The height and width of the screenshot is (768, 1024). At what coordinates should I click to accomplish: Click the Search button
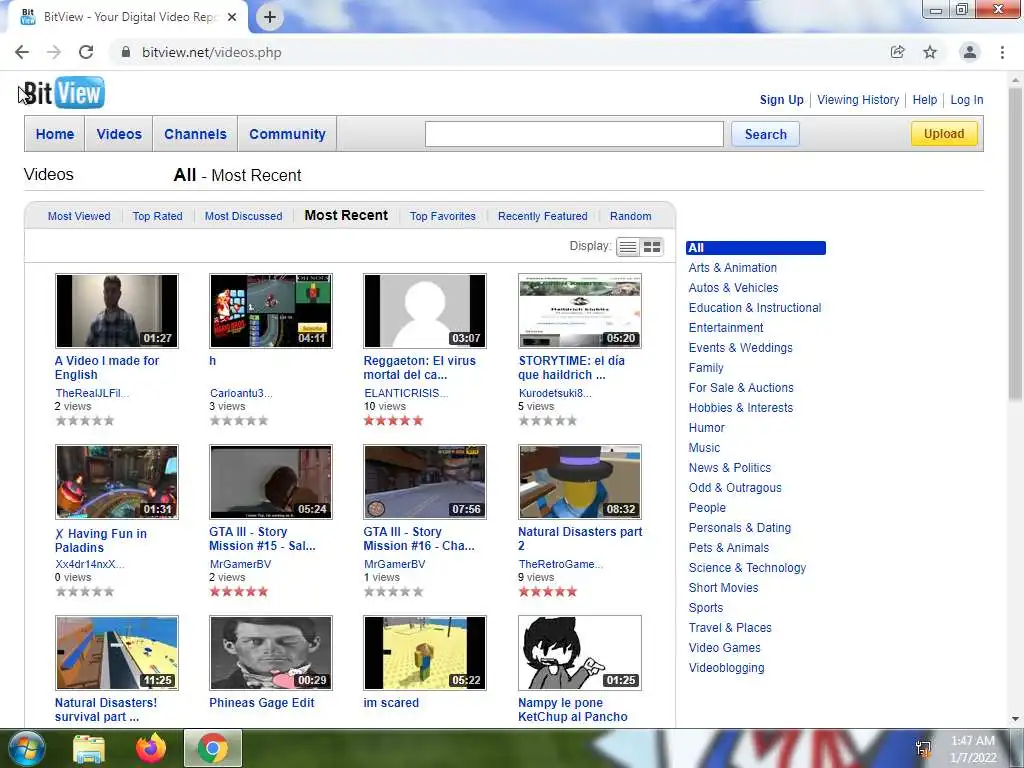[x=765, y=135]
